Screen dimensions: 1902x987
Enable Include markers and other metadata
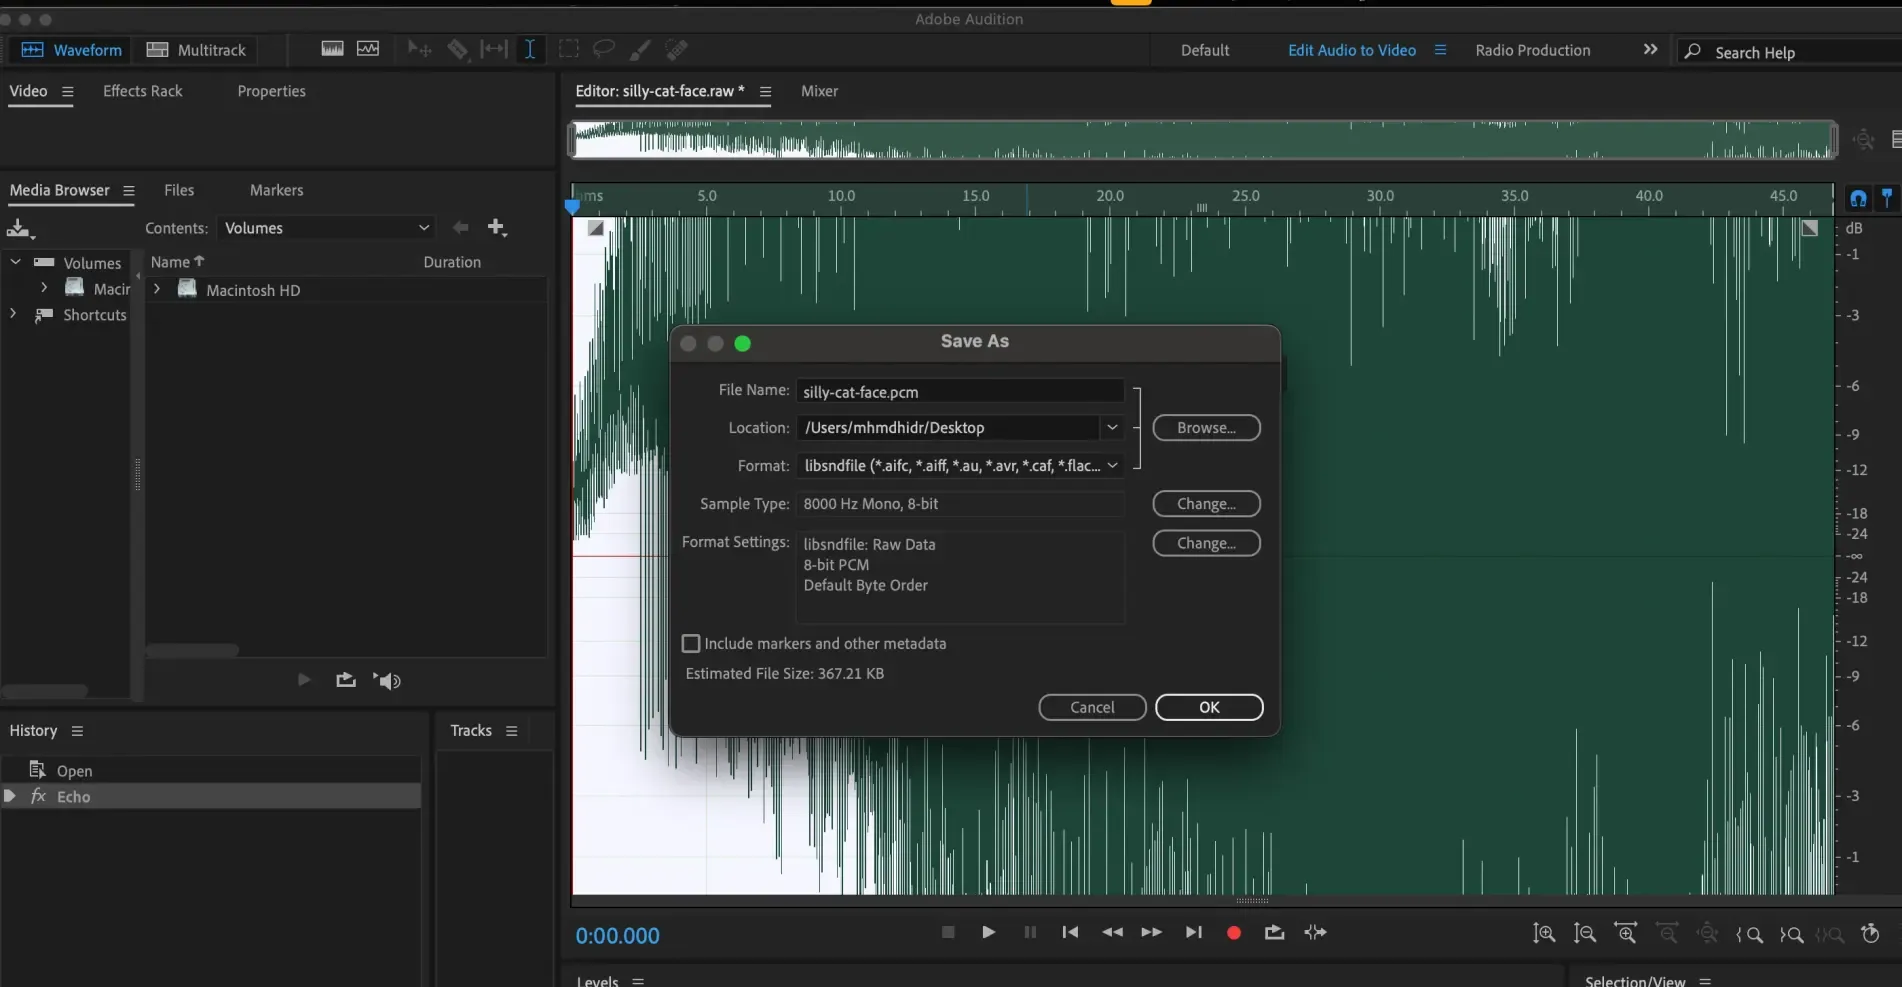click(x=691, y=643)
